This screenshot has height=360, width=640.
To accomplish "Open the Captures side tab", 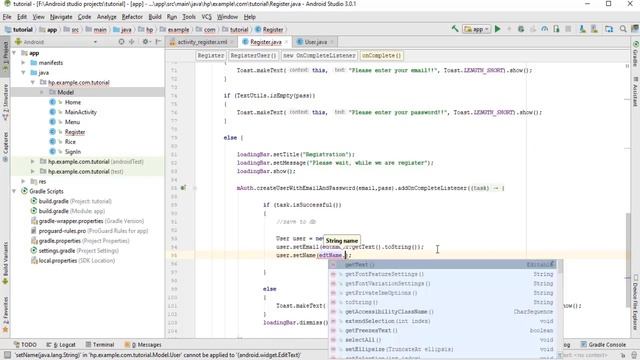I will click(x=5, y=147).
